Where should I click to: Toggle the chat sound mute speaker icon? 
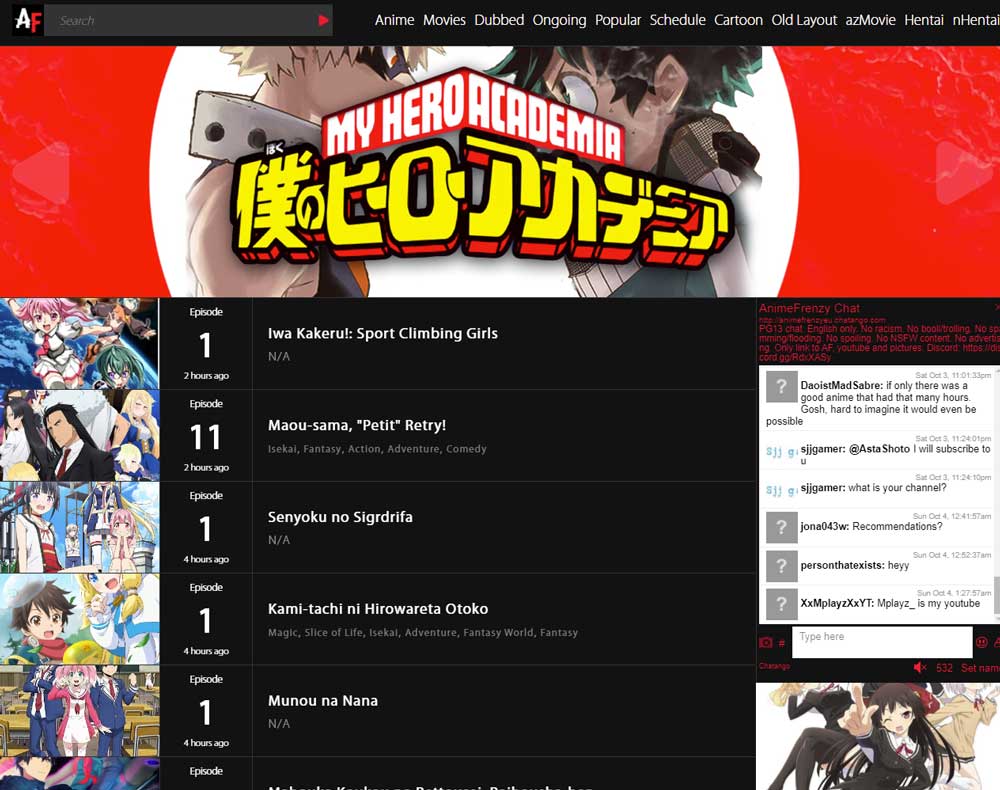tap(920, 667)
